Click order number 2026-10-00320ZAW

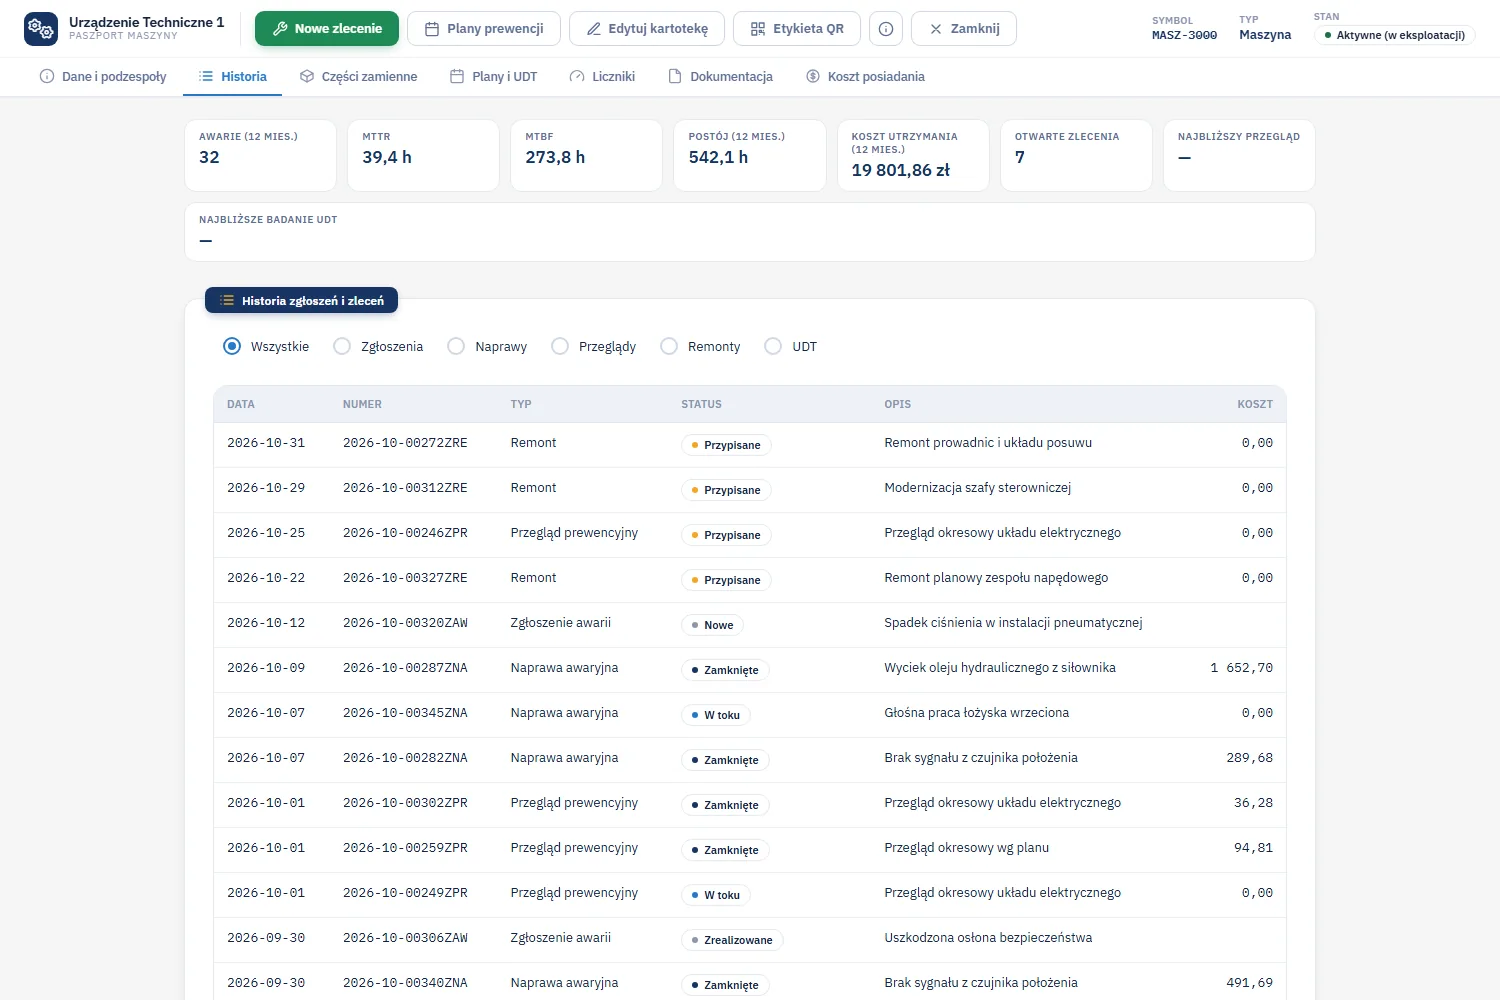click(405, 623)
